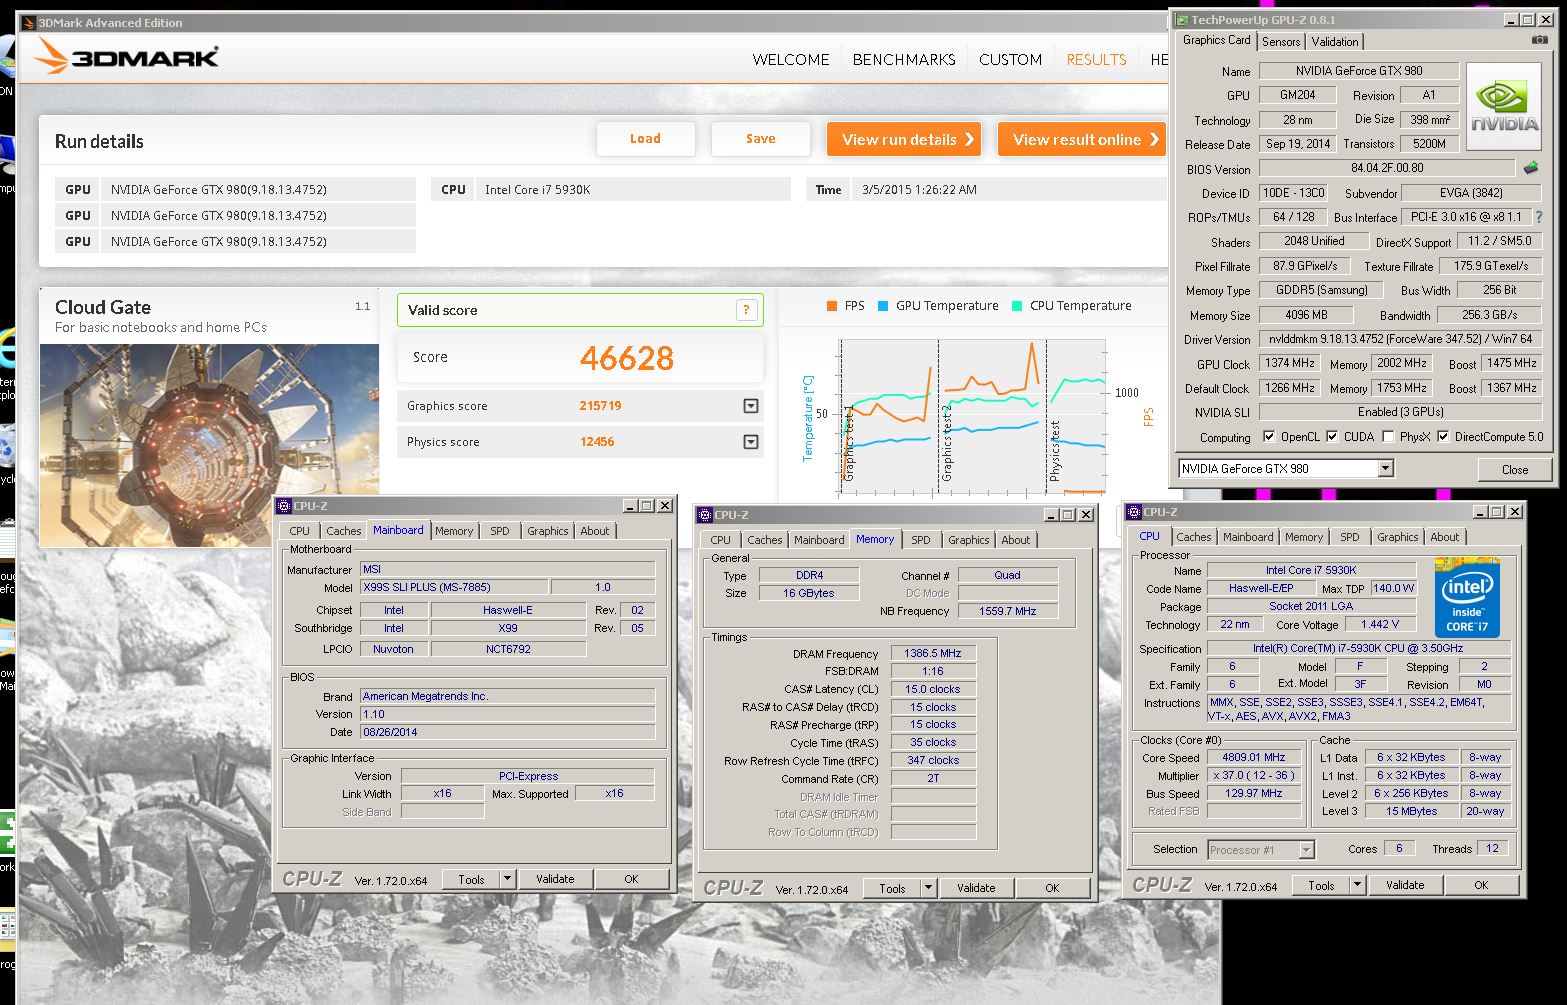1567x1005 pixels.
Task: Click the overall score value 46628
Action: [627, 358]
